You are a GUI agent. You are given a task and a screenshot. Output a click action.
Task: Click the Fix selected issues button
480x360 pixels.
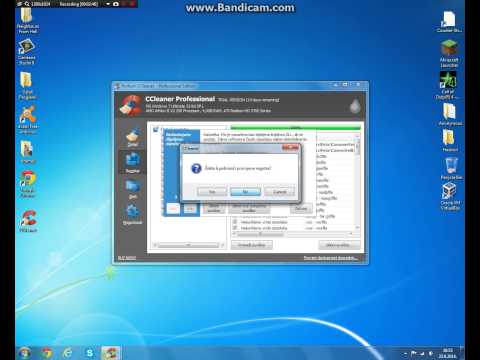(339, 245)
